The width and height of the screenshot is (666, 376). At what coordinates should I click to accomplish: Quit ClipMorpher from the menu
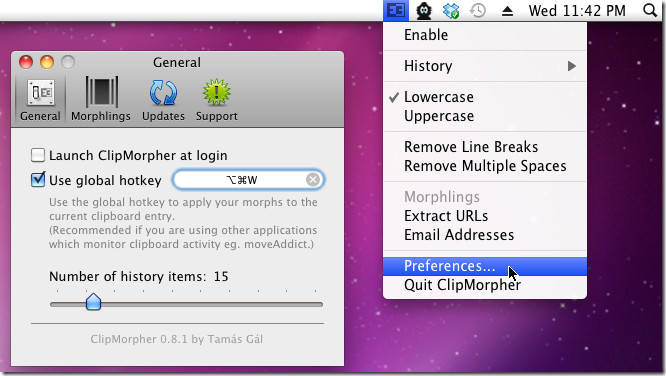click(x=485, y=285)
